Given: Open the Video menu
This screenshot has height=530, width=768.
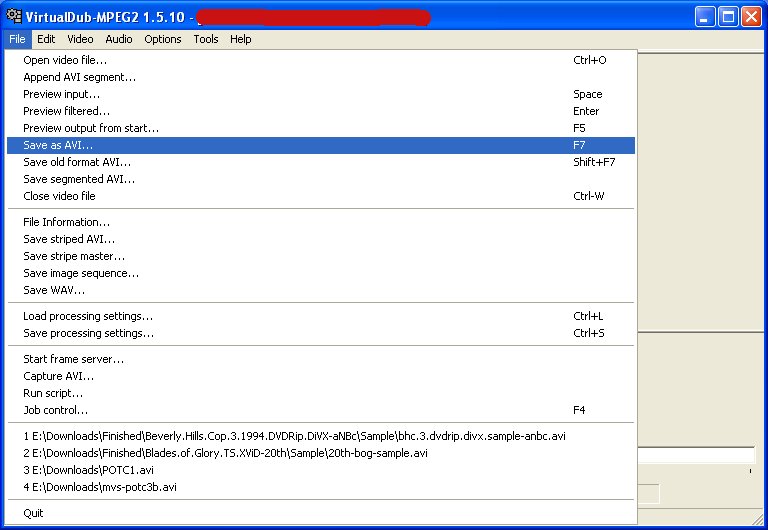Looking at the screenshot, I should pos(80,39).
